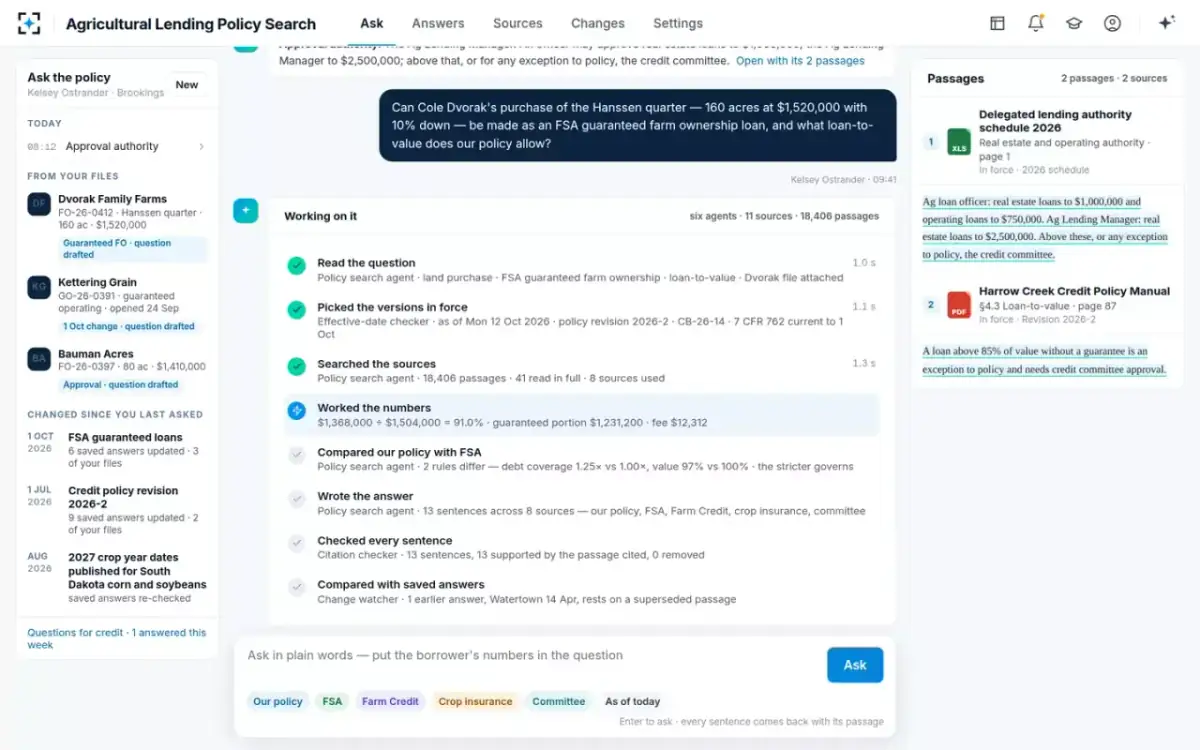Click the sparkle assistant icon

pyautogui.click(x=1166, y=23)
